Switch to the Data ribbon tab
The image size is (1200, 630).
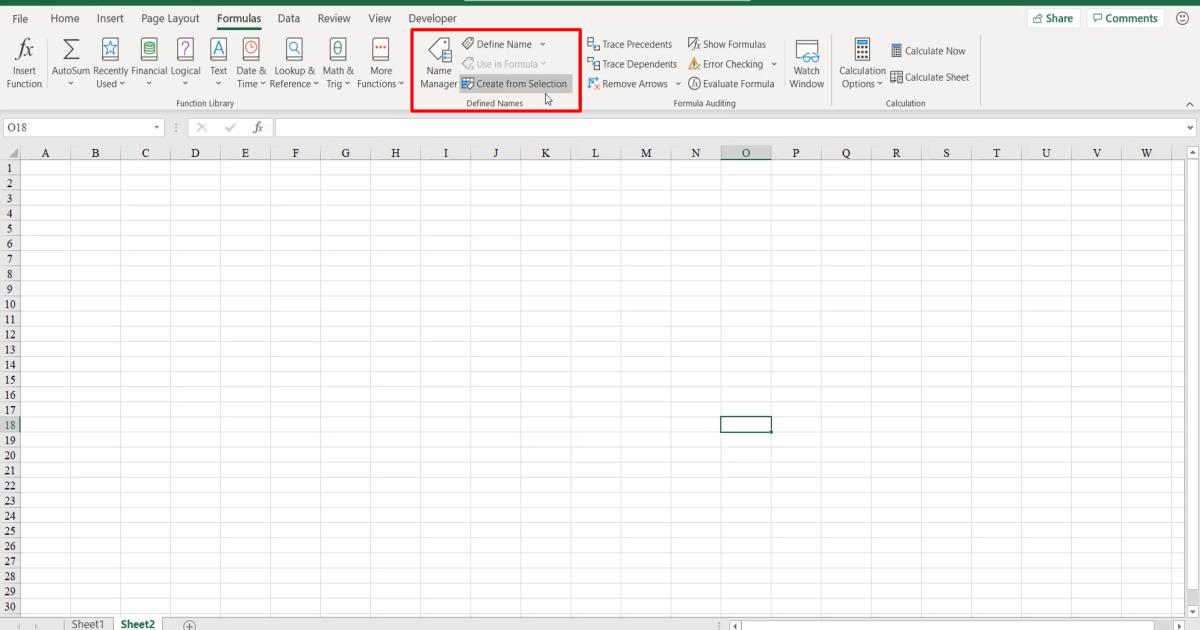pos(288,17)
